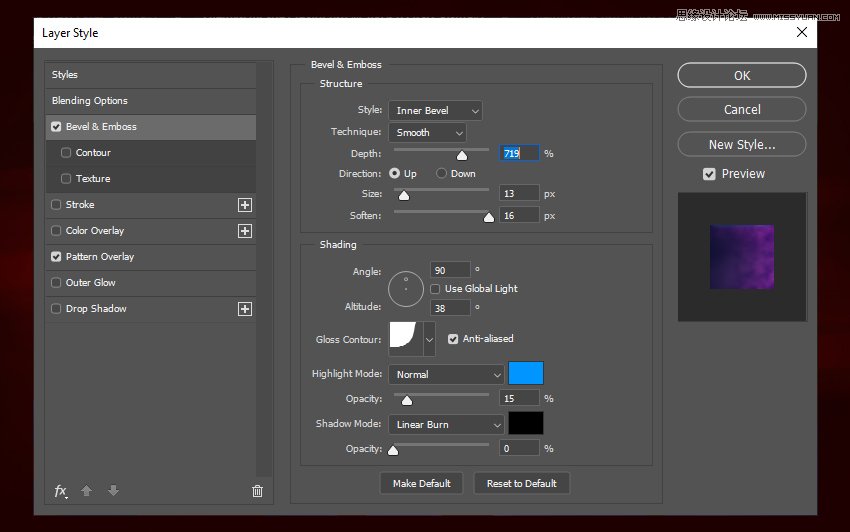Select the Down direction radio button
This screenshot has width=850, height=532.
pyautogui.click(x=442, y=174)
